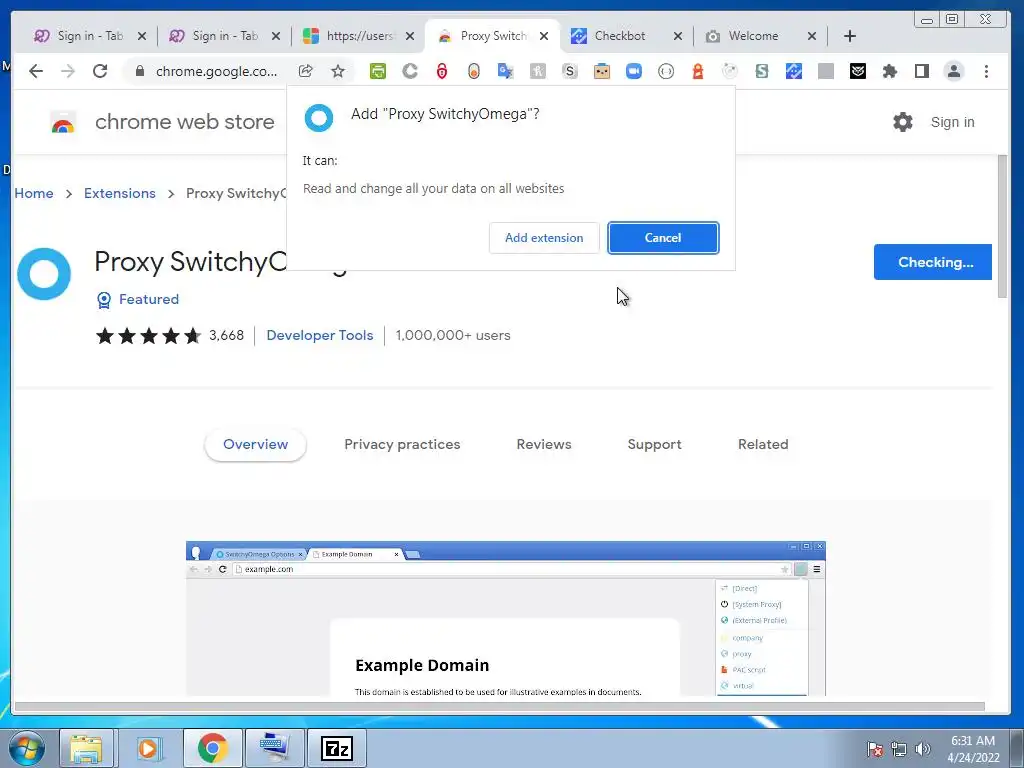The image size is (1024, 768).
Task: Open a new browser tab
Action: tap(850, 36)
